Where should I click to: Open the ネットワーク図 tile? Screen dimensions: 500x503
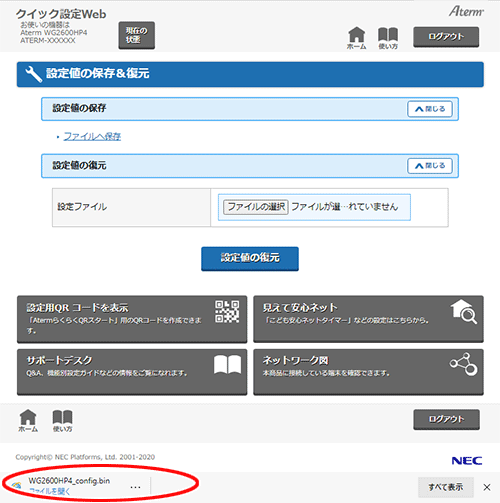[368, 372]
